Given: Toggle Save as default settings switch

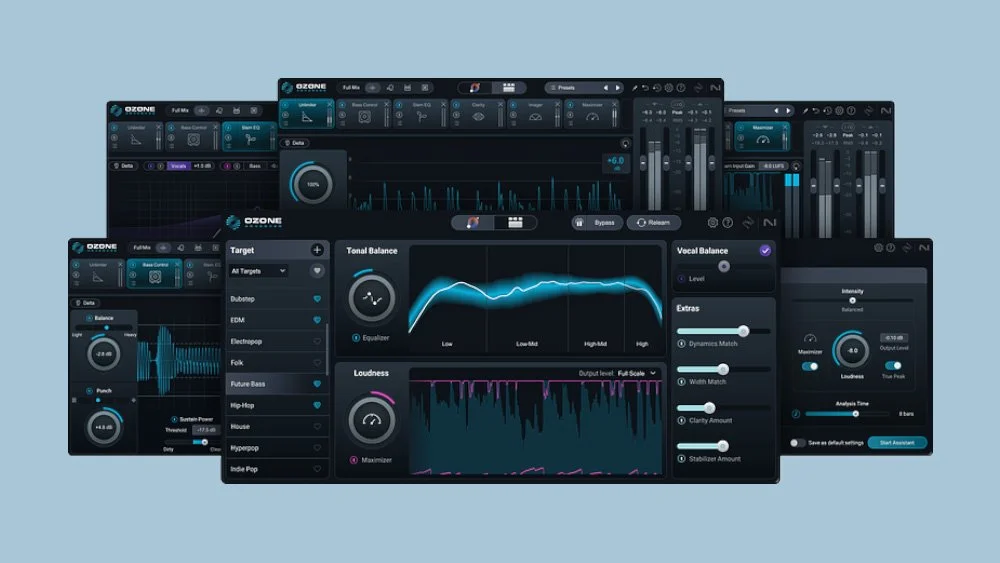Looking at the screenshot, I should tap(797, 442).
